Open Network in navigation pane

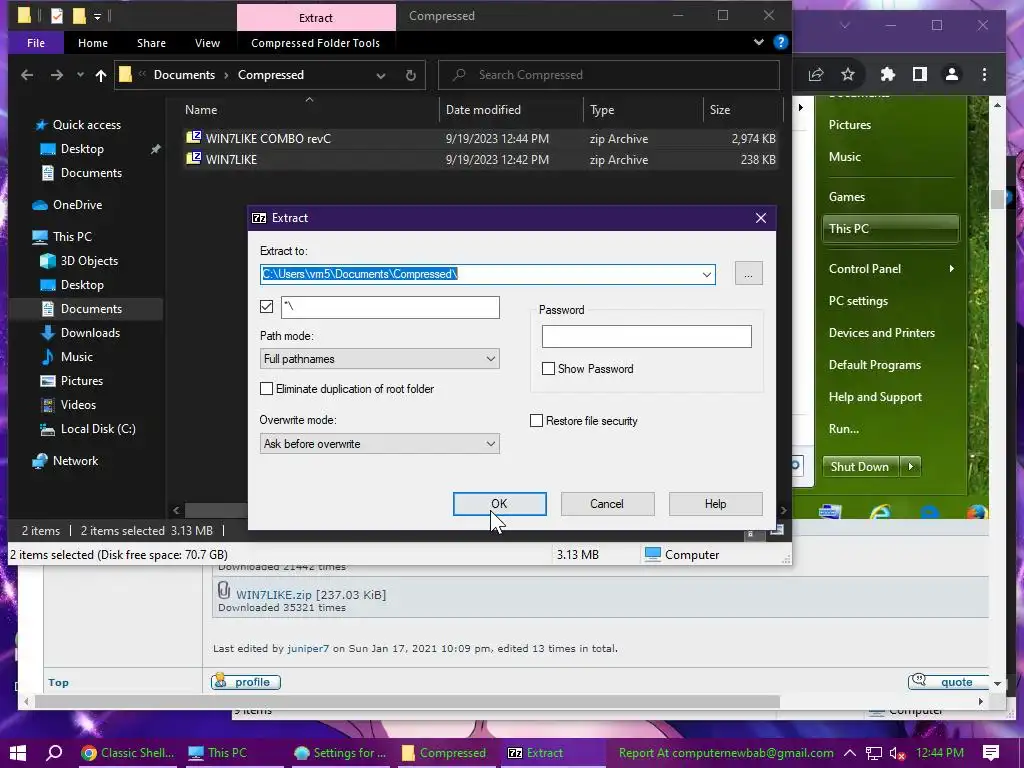coord(75,461)
